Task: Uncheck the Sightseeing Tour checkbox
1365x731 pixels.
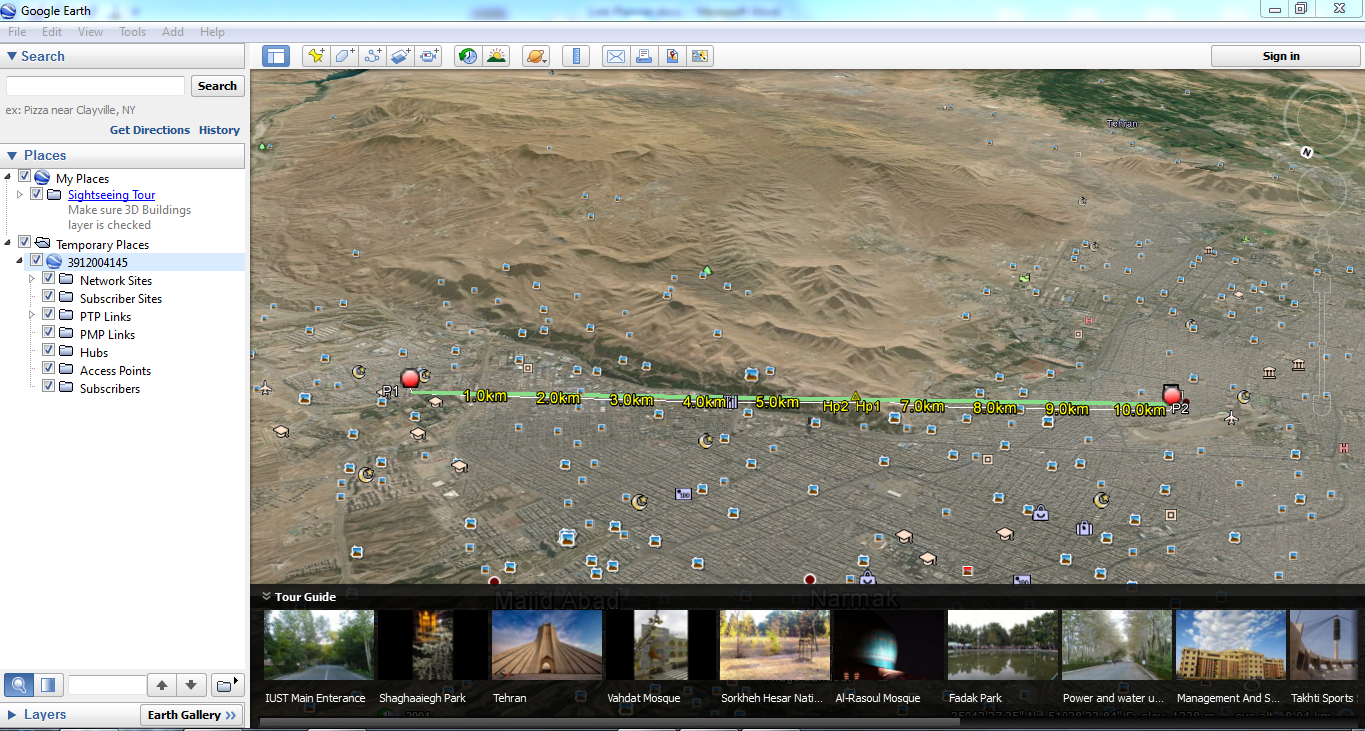Action: pyautogui.click(x=37, y=194)
